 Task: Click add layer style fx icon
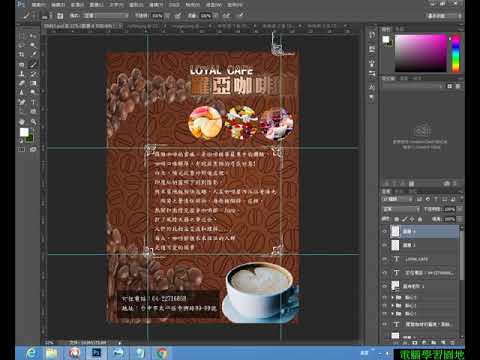pyautogui.click(x=405, y=342)
